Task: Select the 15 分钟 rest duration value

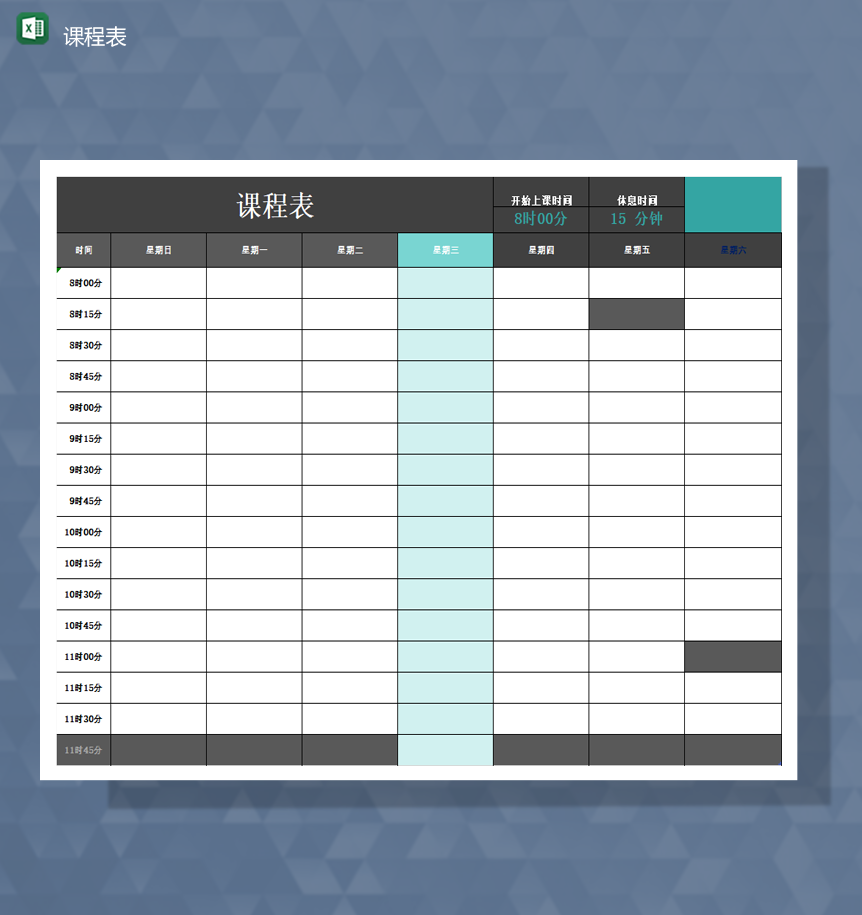Action: [x=637, y=218]
